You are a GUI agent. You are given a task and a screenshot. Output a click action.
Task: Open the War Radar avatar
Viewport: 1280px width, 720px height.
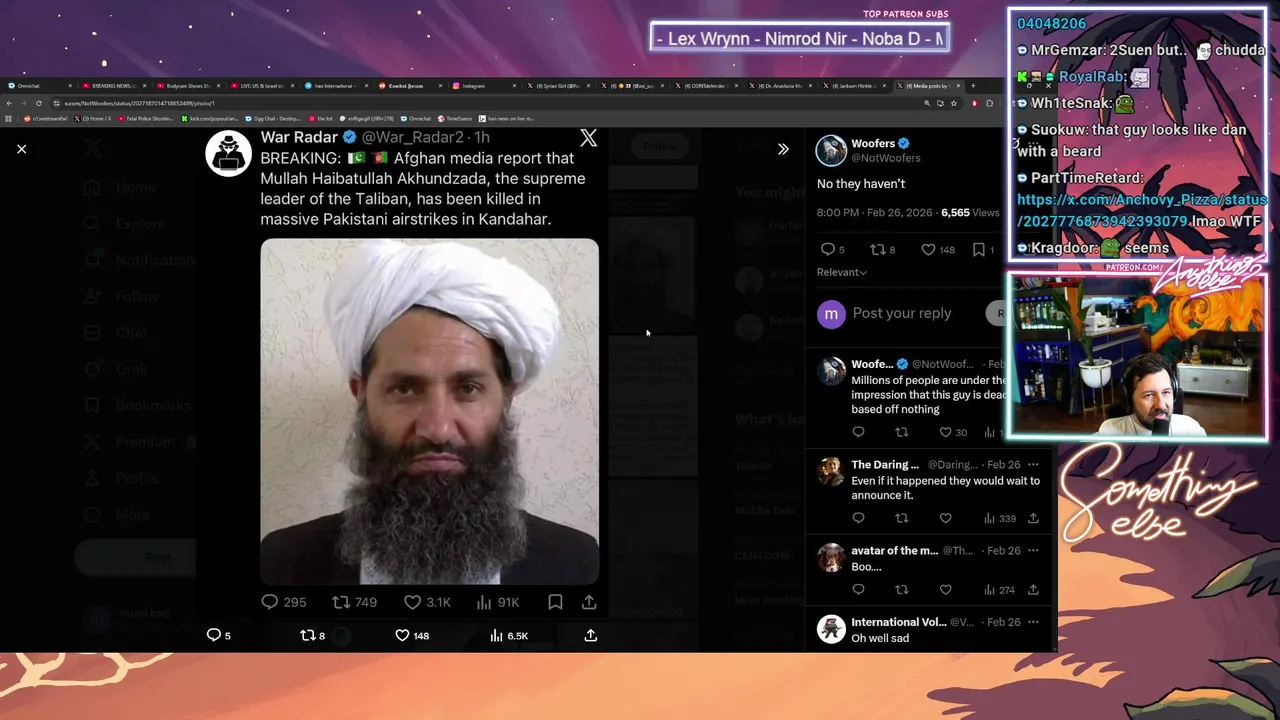click(229, 153)
